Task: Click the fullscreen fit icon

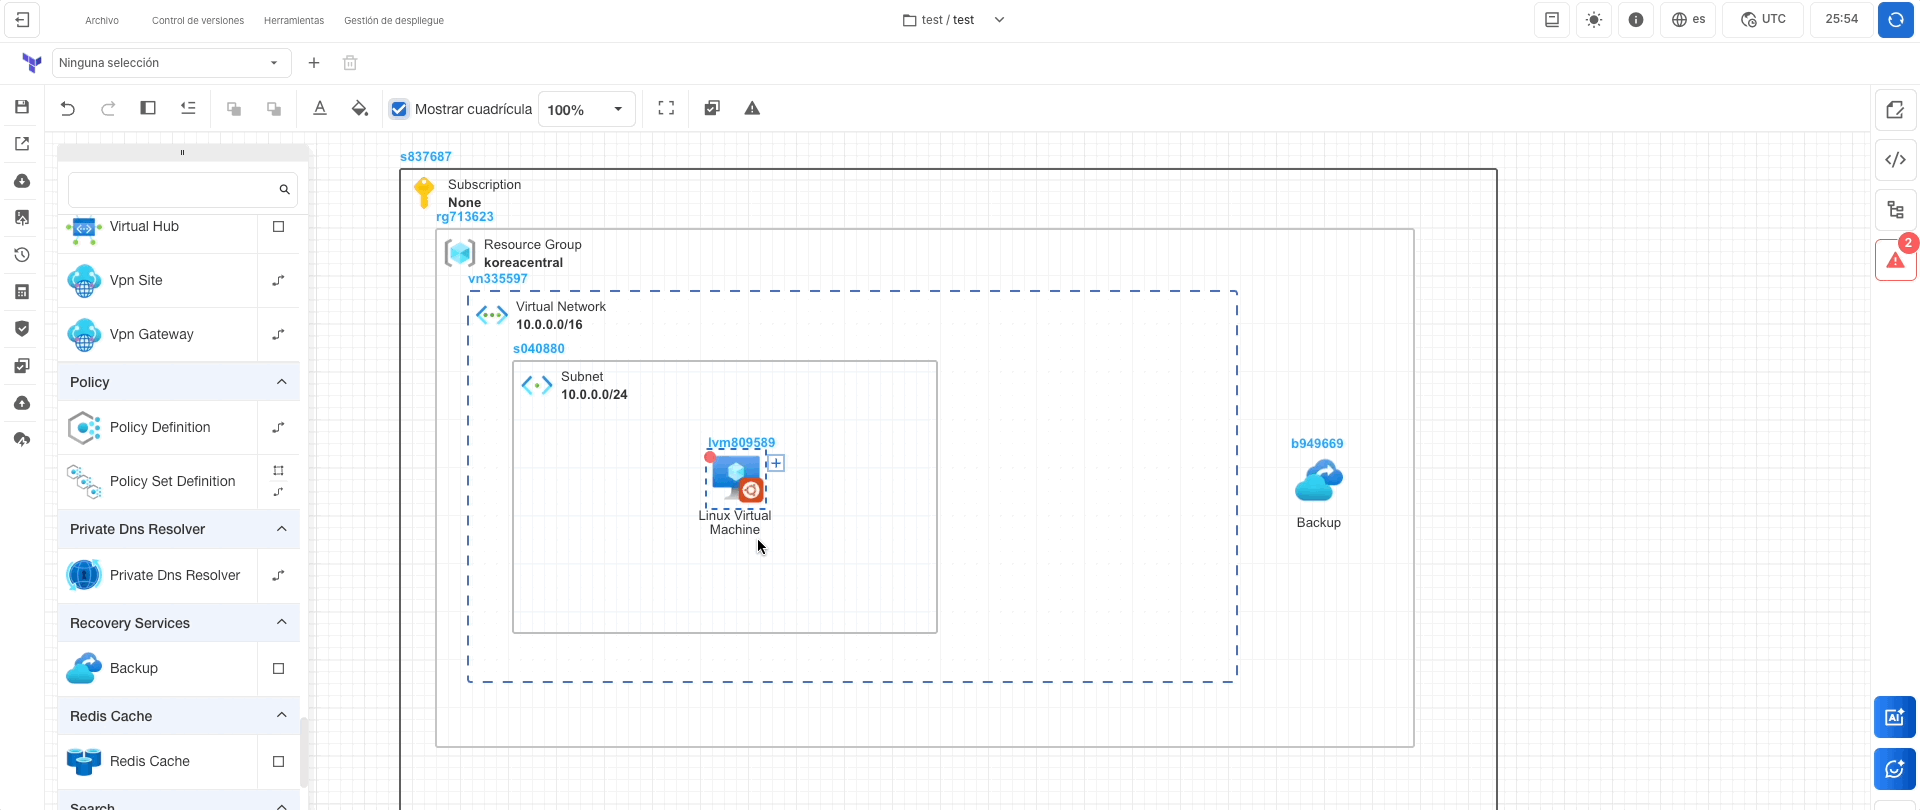Action: point(666,109)
